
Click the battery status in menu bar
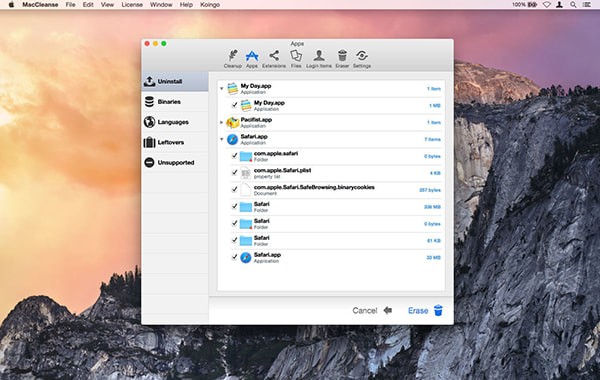click(525, 5)
